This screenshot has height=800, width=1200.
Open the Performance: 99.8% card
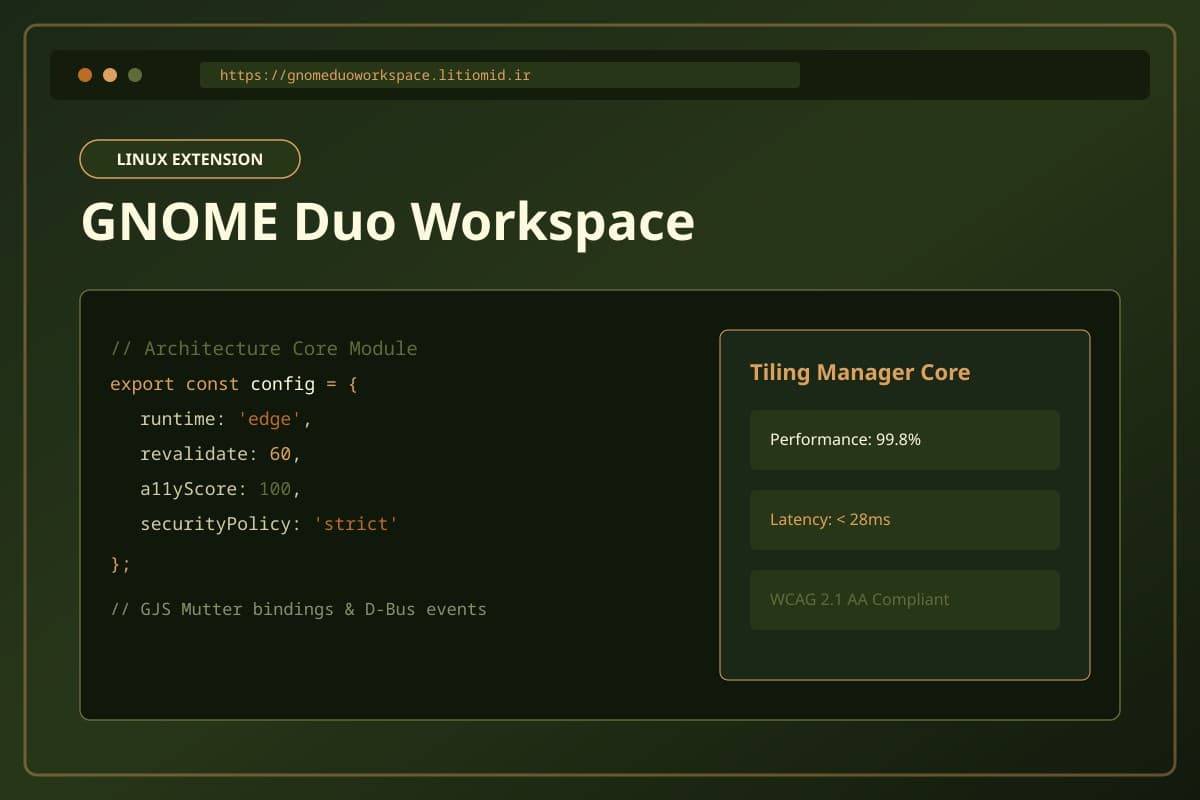[x=904, y=440]
